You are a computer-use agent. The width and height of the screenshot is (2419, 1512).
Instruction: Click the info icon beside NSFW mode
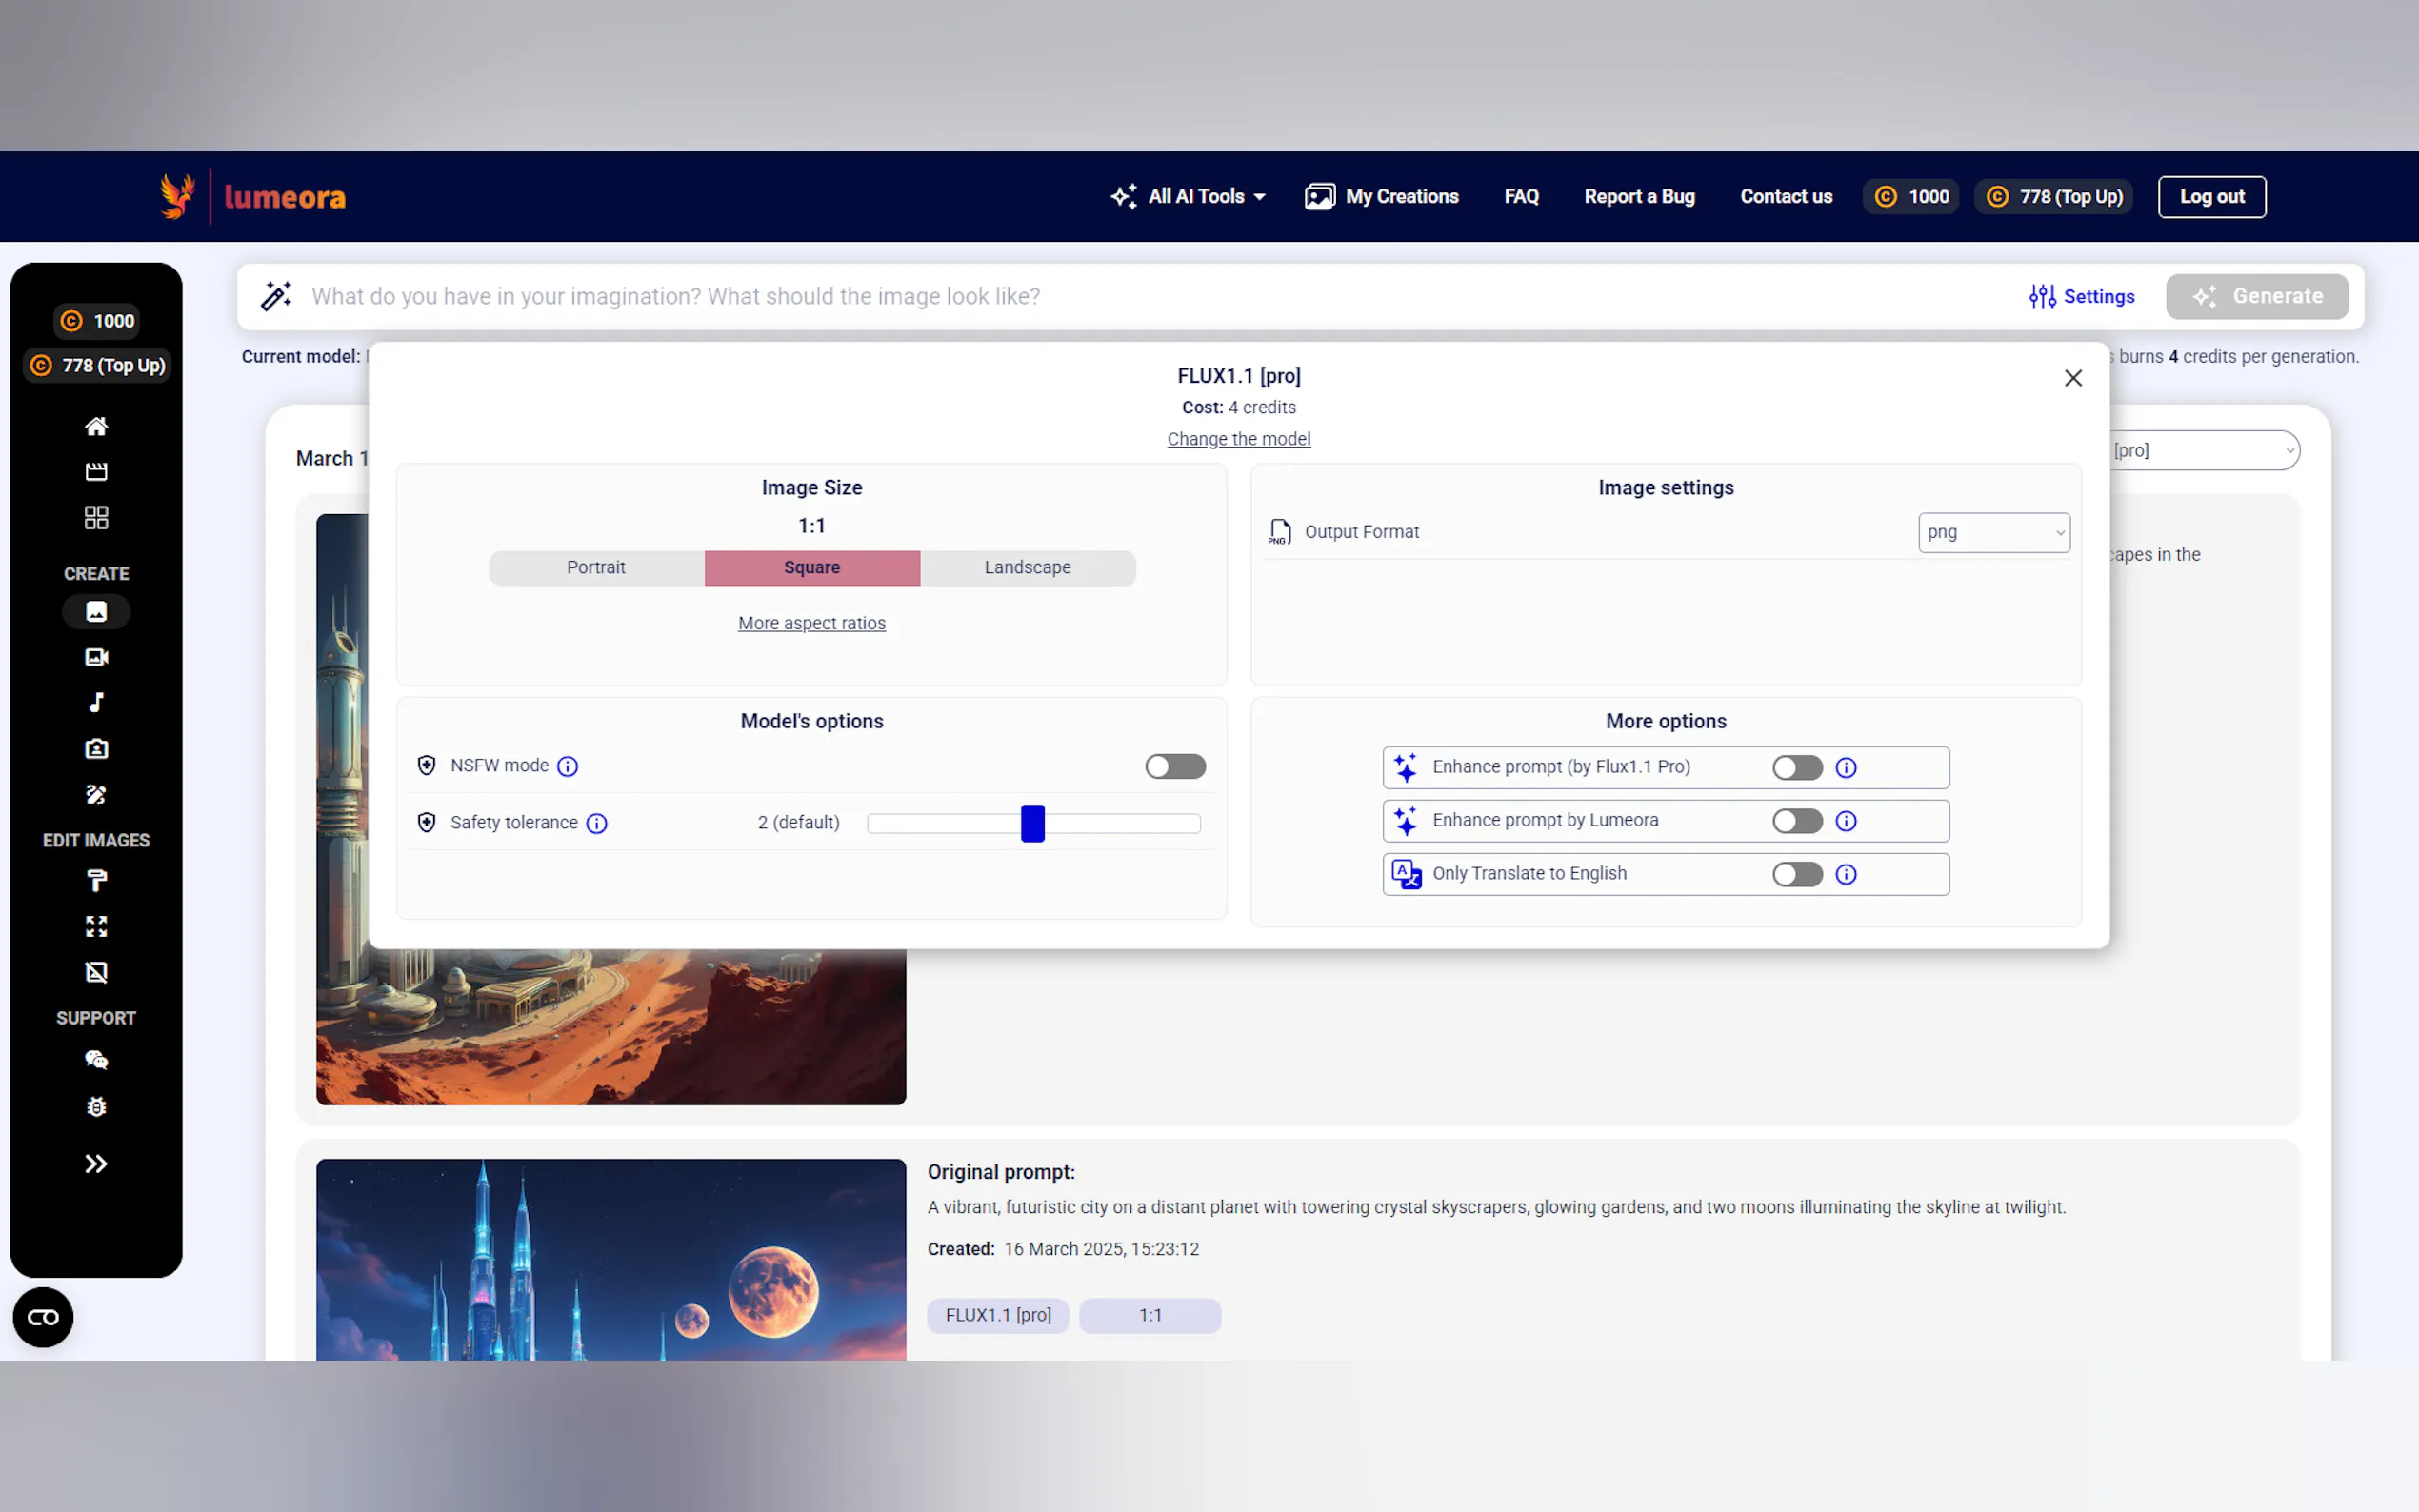coord(567,767)
